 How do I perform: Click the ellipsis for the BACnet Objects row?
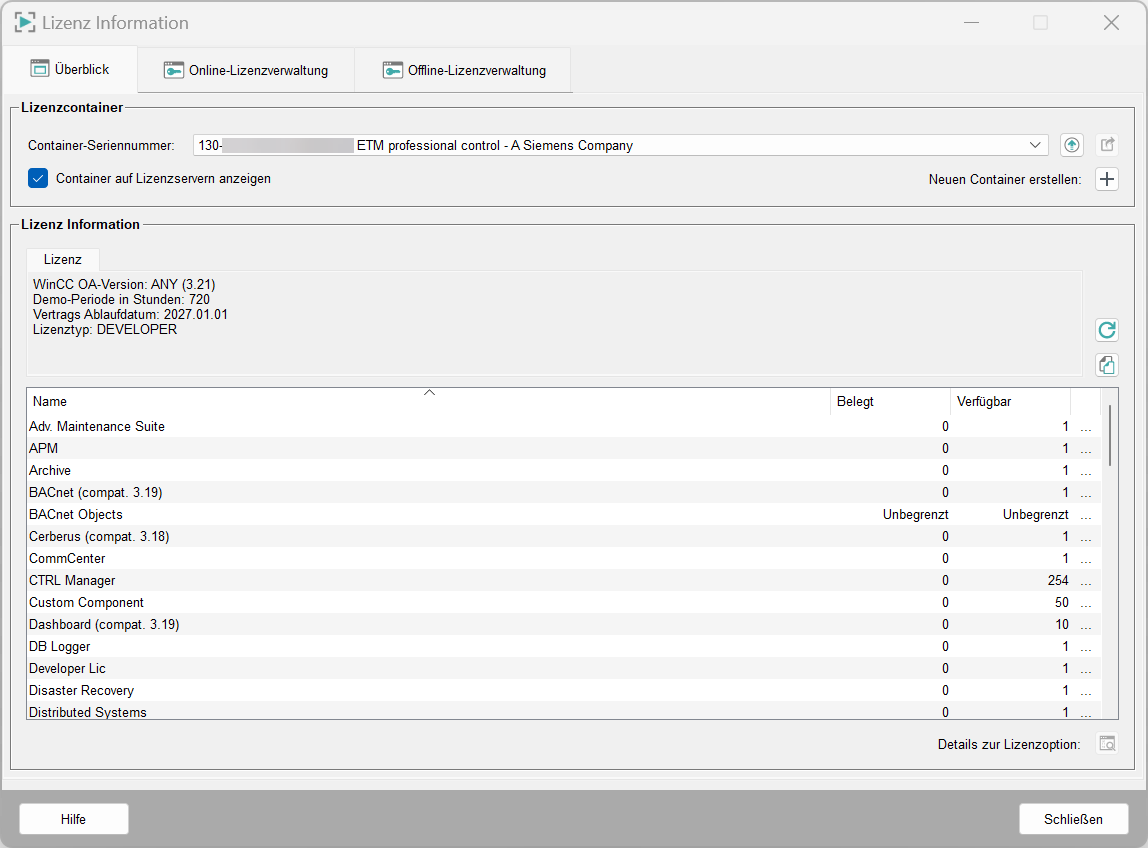click(x=1086, y=515)
